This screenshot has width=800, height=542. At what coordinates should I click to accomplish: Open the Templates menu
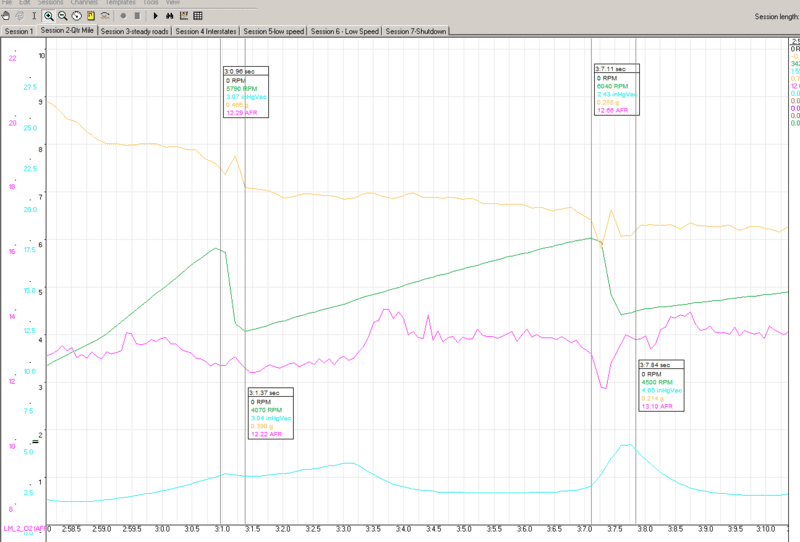(x=119, y=3)
